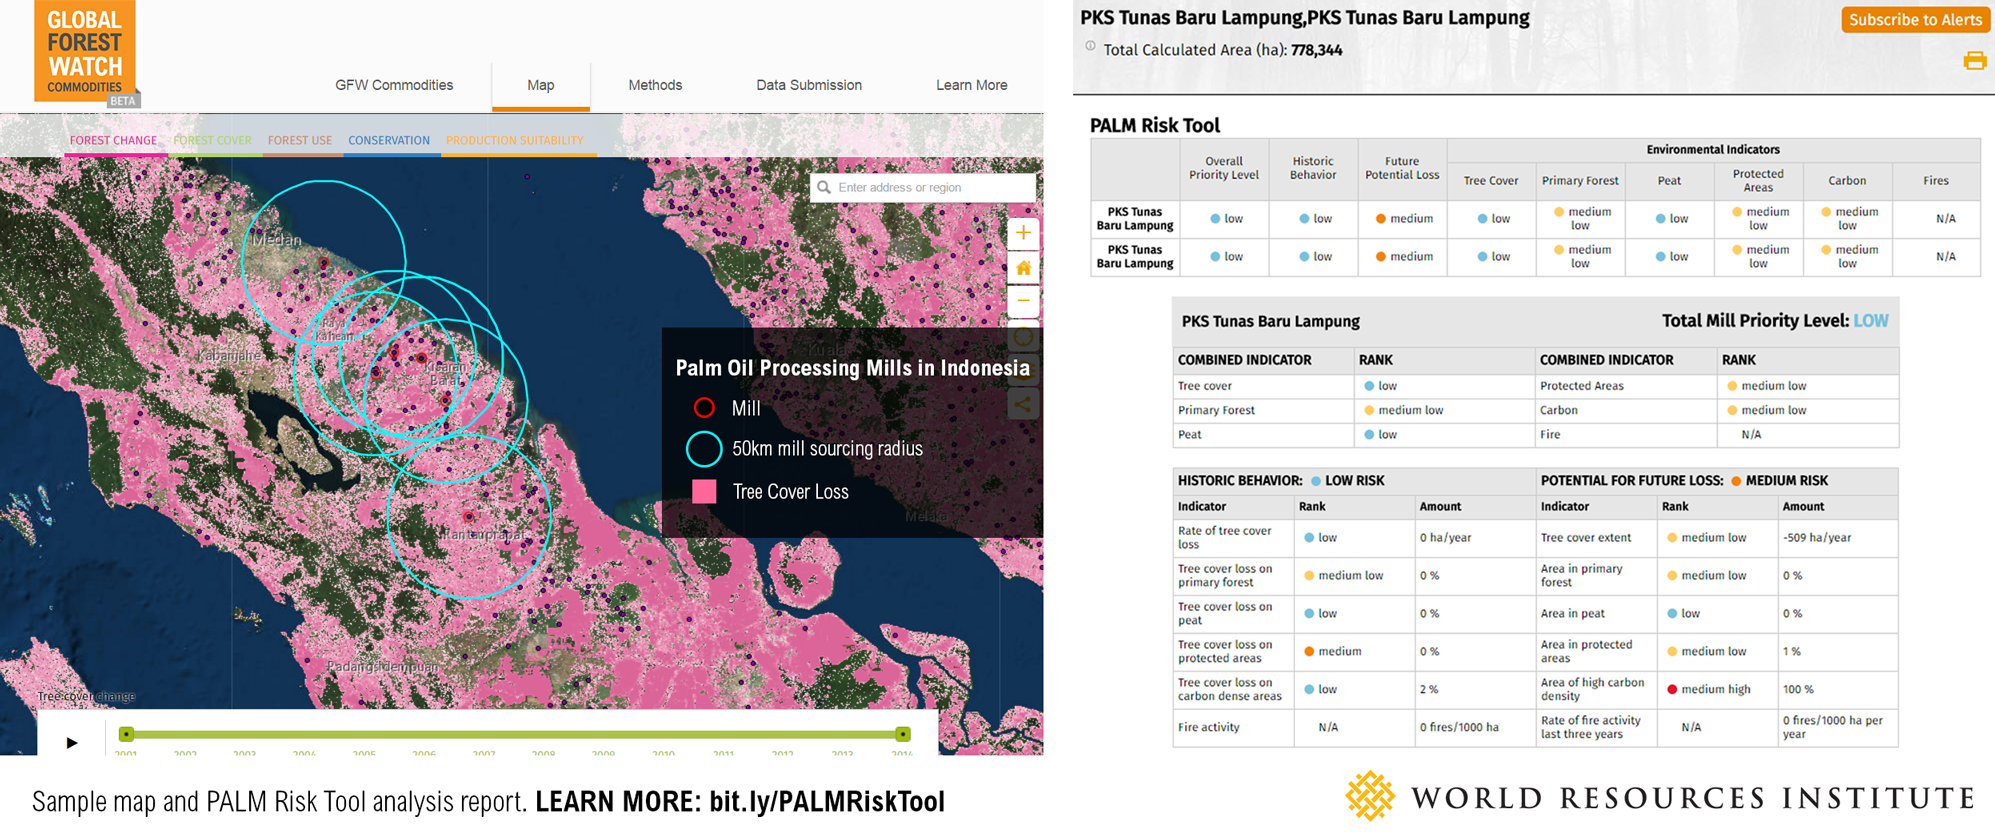Open the bit.ly/PALMRiskTool link text

(x=827, y=802)
